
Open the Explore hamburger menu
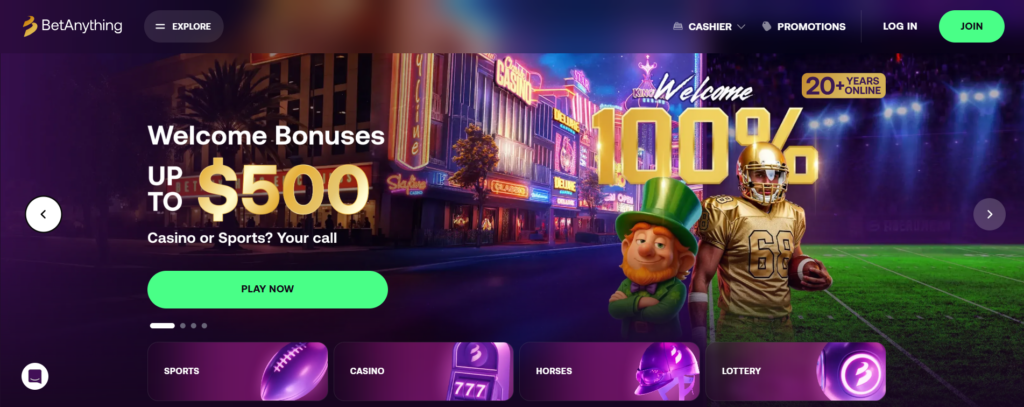184,27
